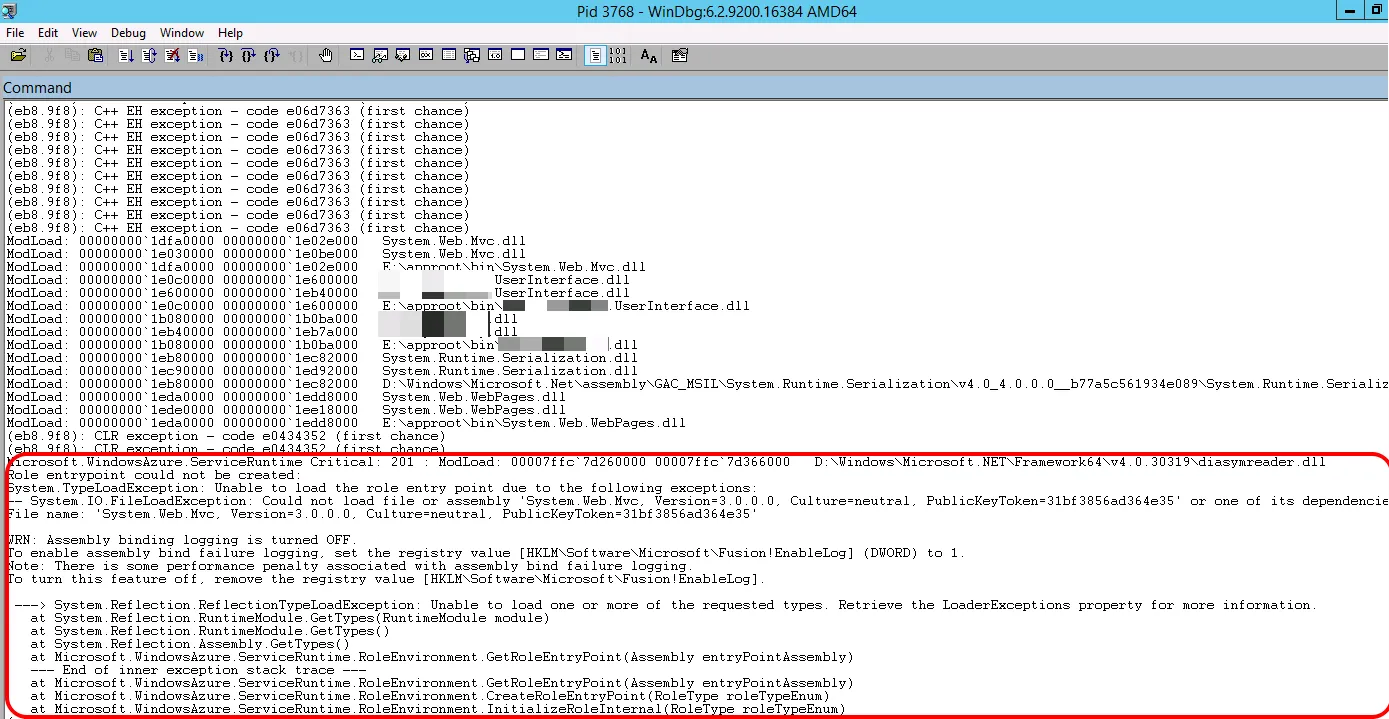Screen dimensions: 1389x719
Task: Open the Help menu
Action: pyautogui.click(x=230, y=33)
